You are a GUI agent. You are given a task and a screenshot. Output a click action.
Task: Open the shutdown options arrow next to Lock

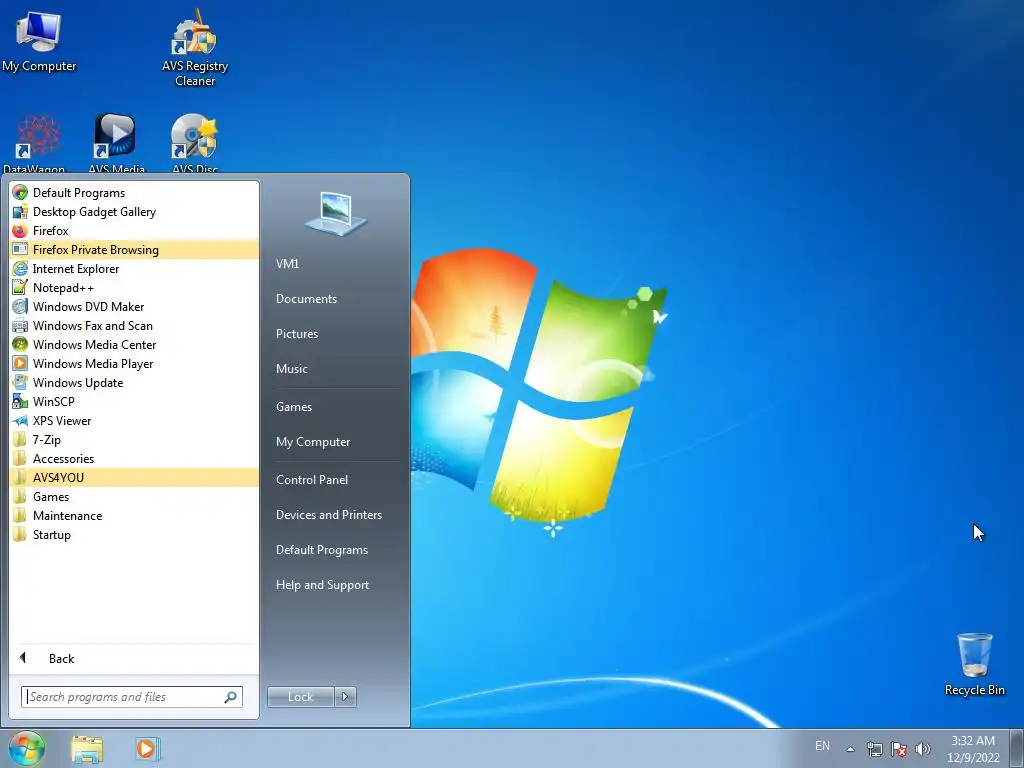coord(345,697)
